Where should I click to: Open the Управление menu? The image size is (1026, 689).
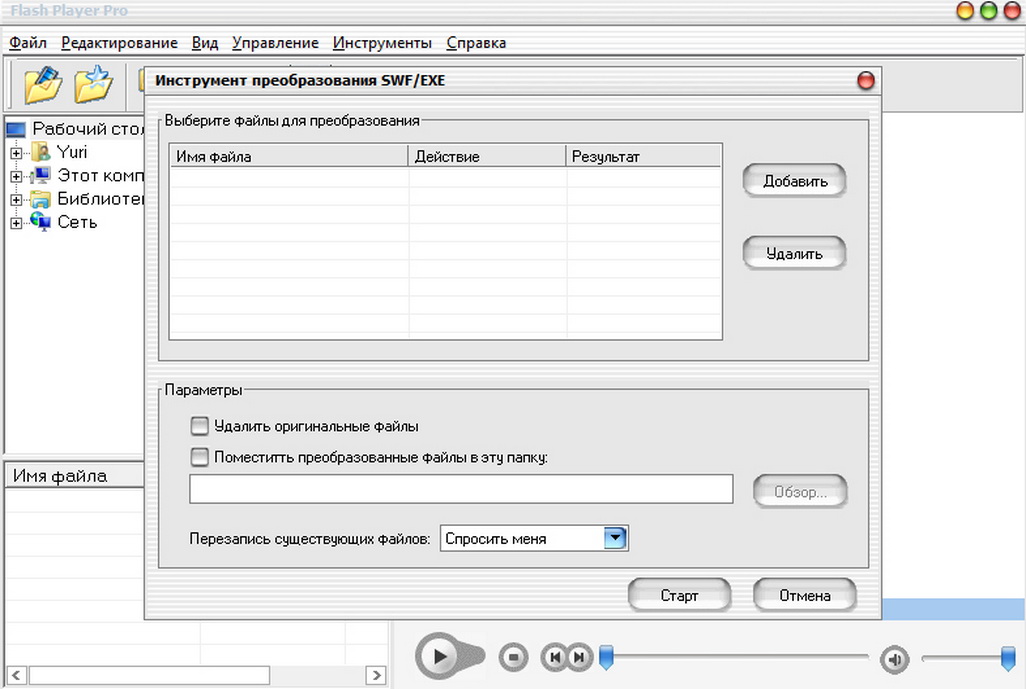click(x=275, y=43)
